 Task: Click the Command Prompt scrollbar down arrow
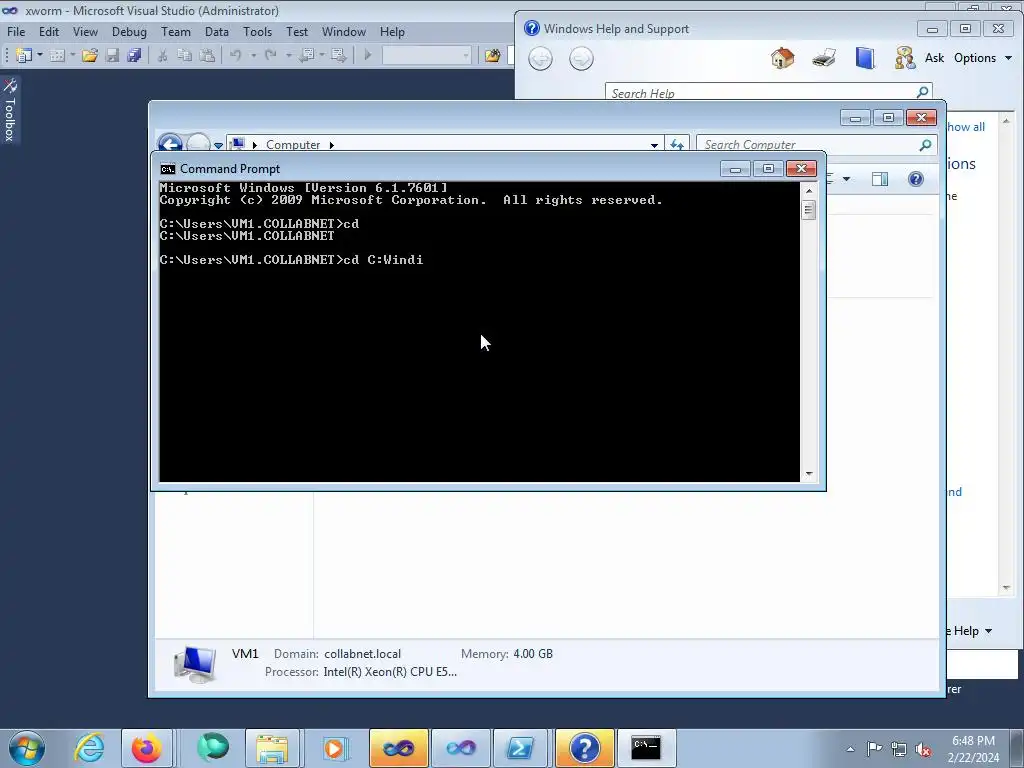809,474
